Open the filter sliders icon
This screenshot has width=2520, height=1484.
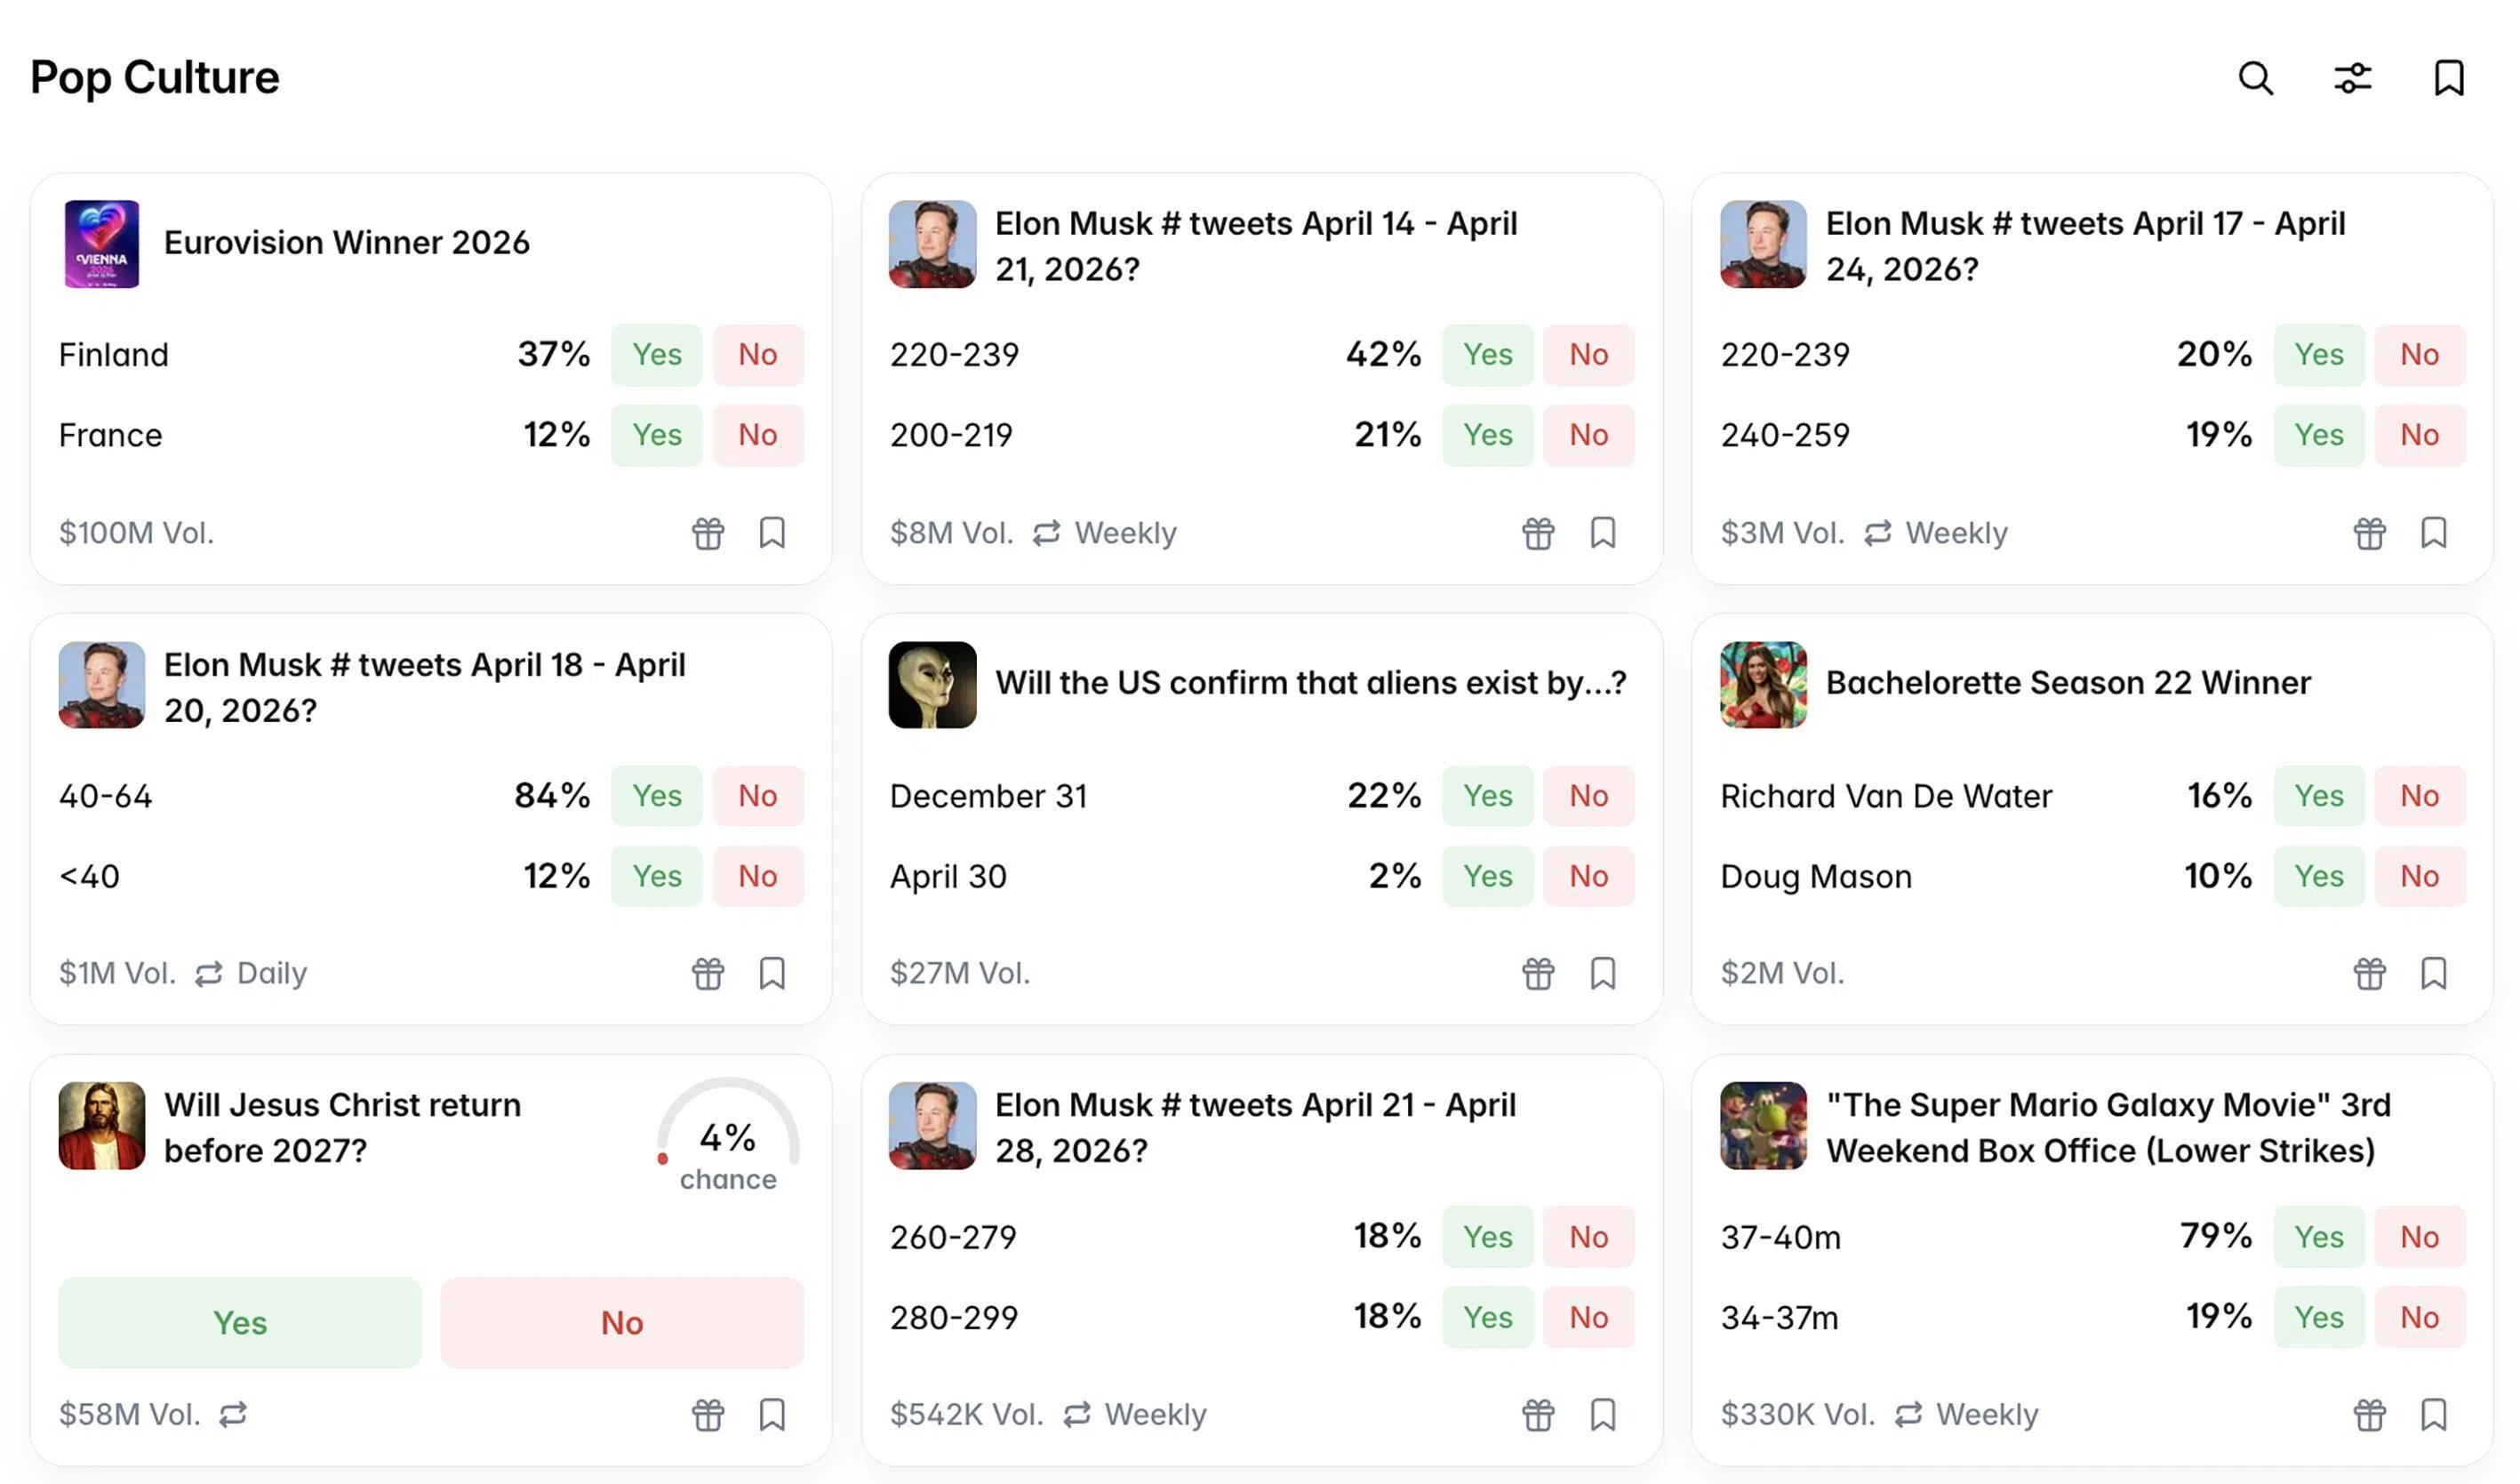click(2352, 78)
